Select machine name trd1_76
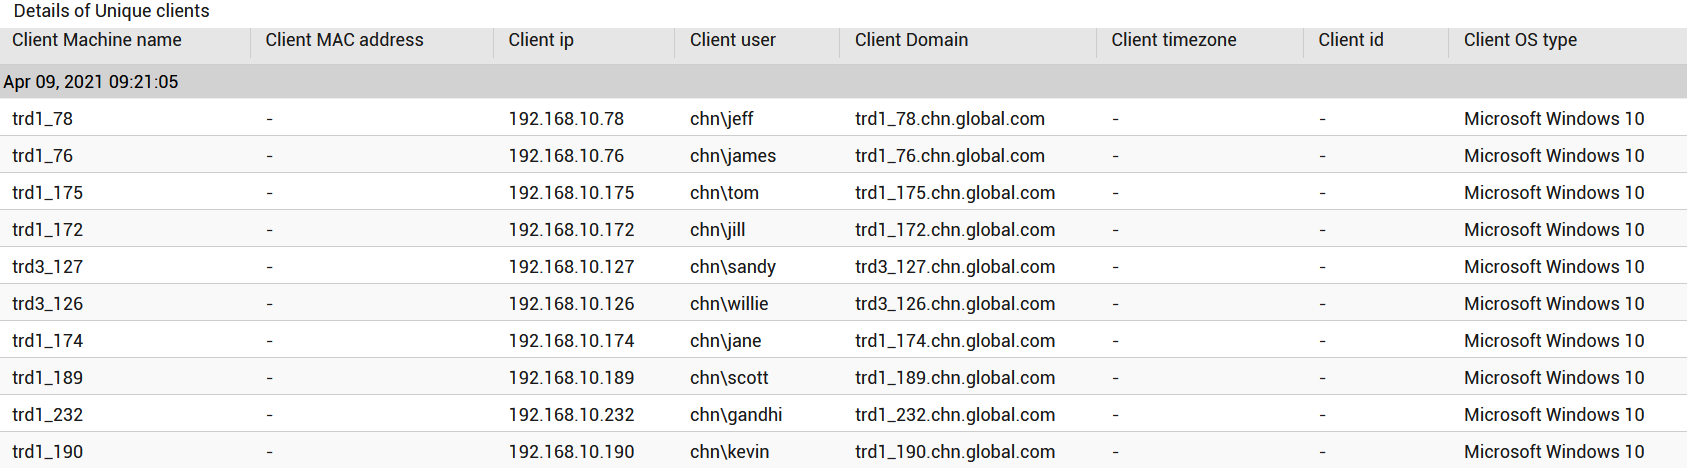The image size is (1687, 468). pyautogui.click(x=42, y=156)
